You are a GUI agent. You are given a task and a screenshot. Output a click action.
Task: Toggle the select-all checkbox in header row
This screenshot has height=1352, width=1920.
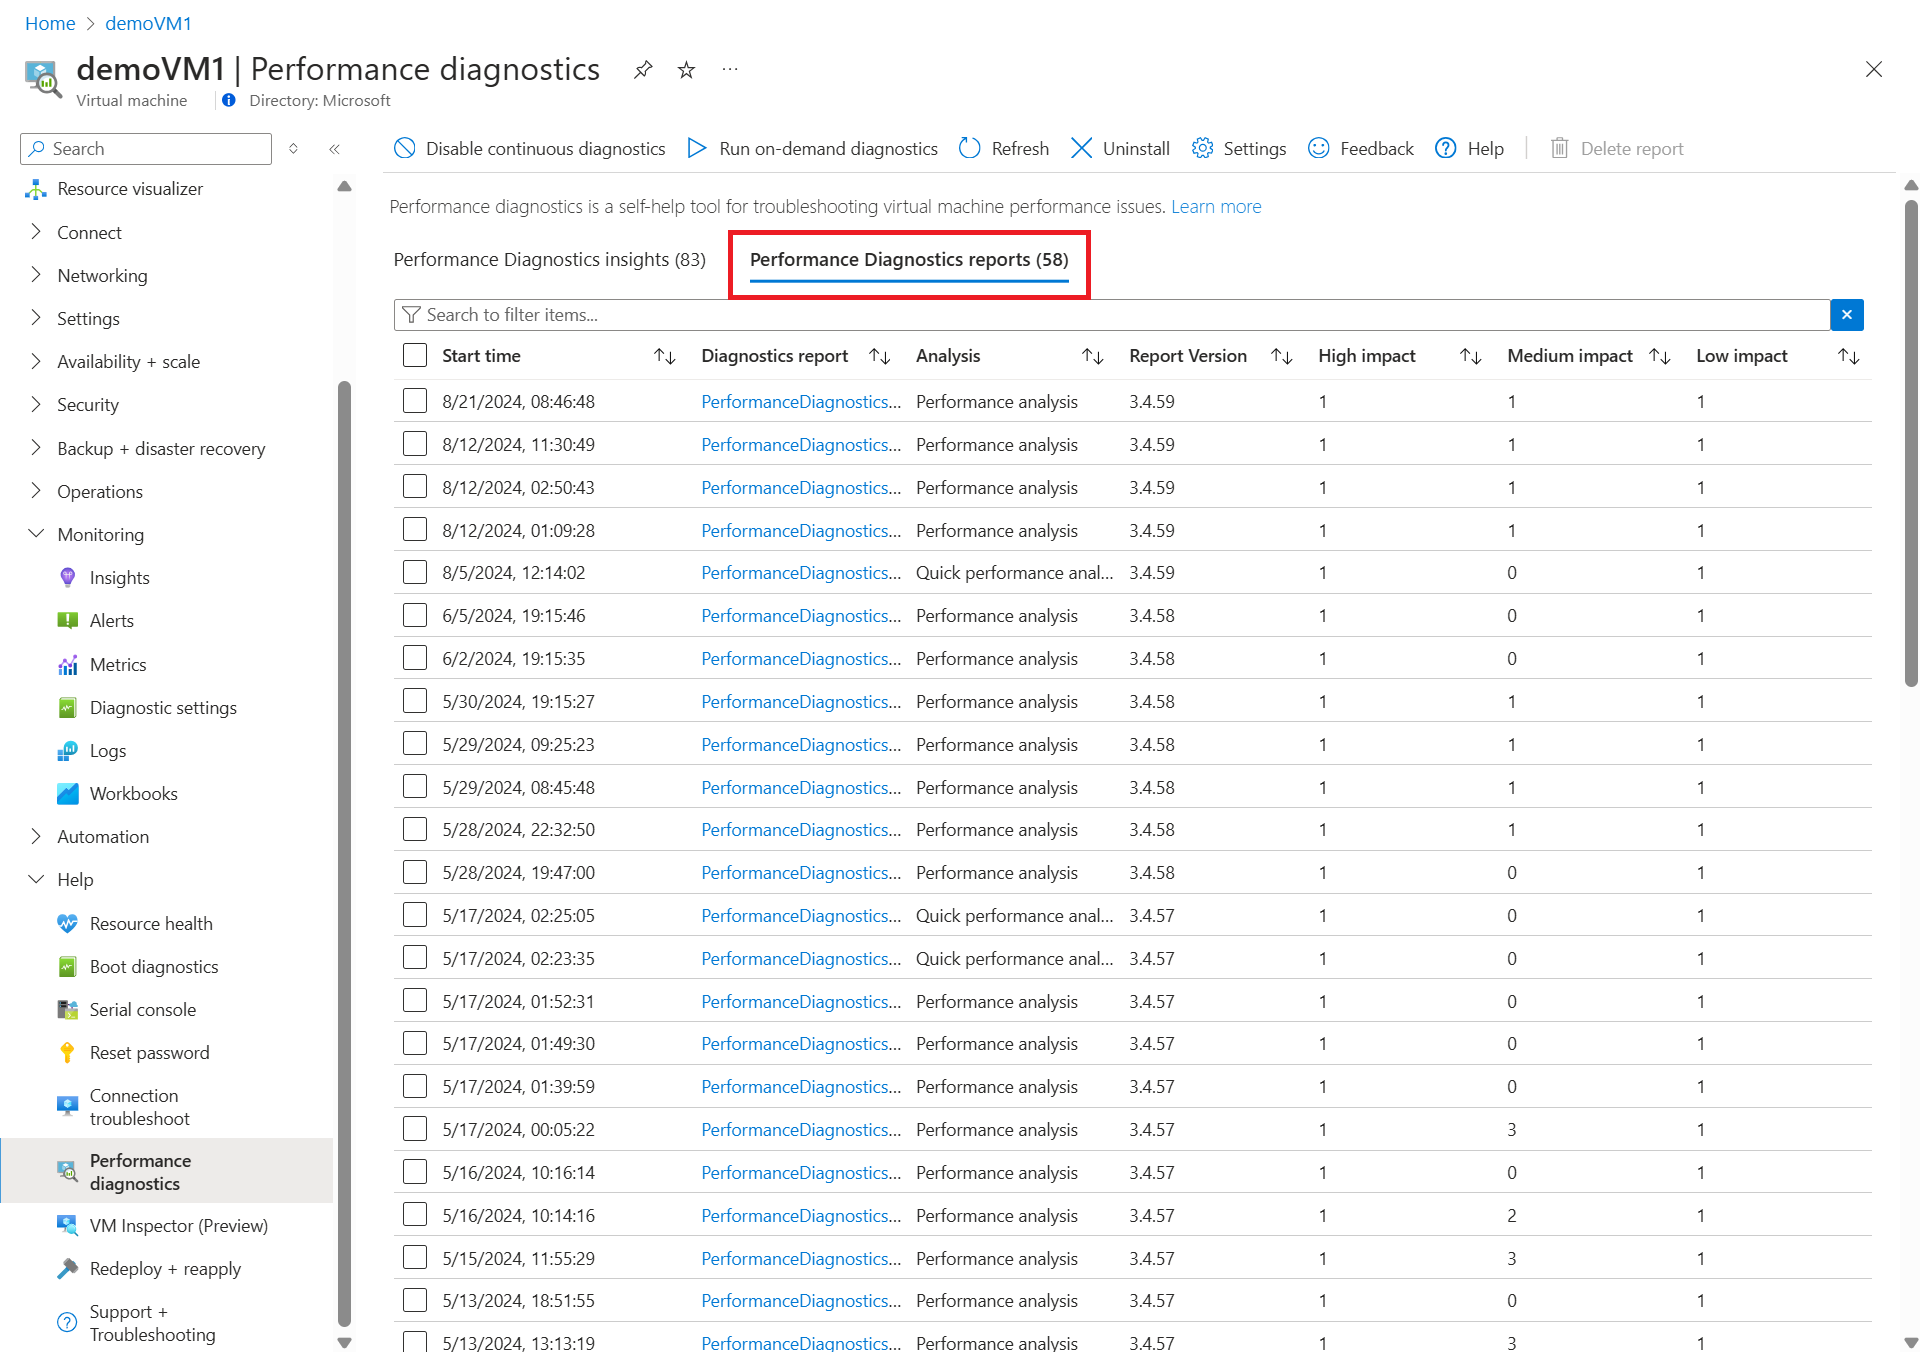pos(414,355)
